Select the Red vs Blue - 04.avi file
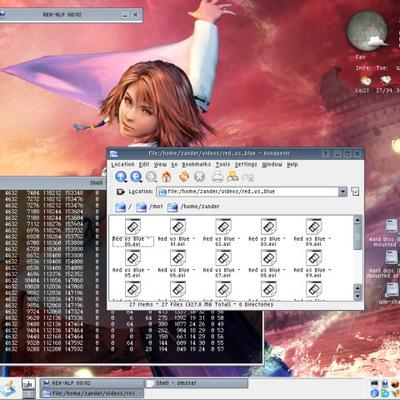Viewport: 400px width, 400px height. coord(314,233)
